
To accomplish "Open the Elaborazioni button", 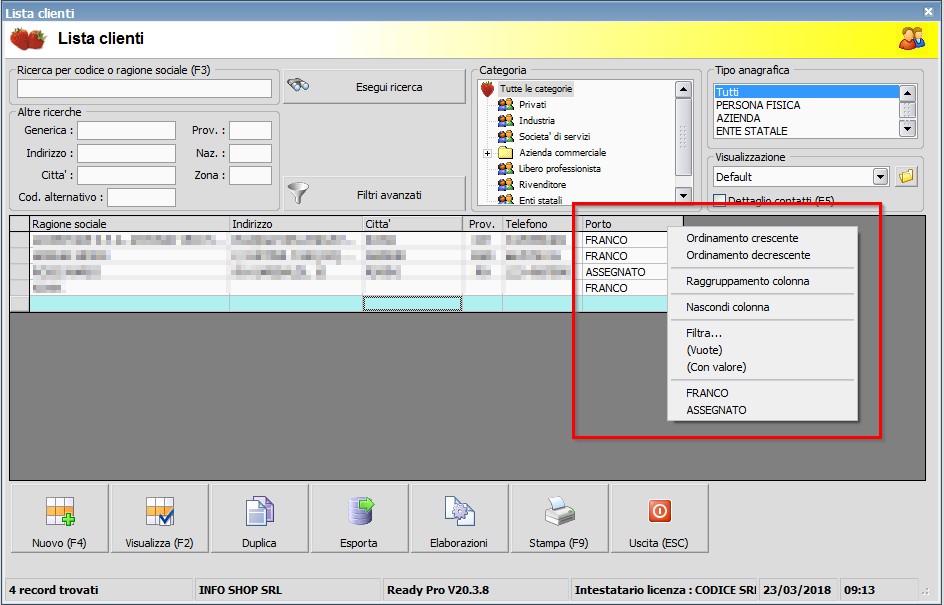I will coord(459,518).
